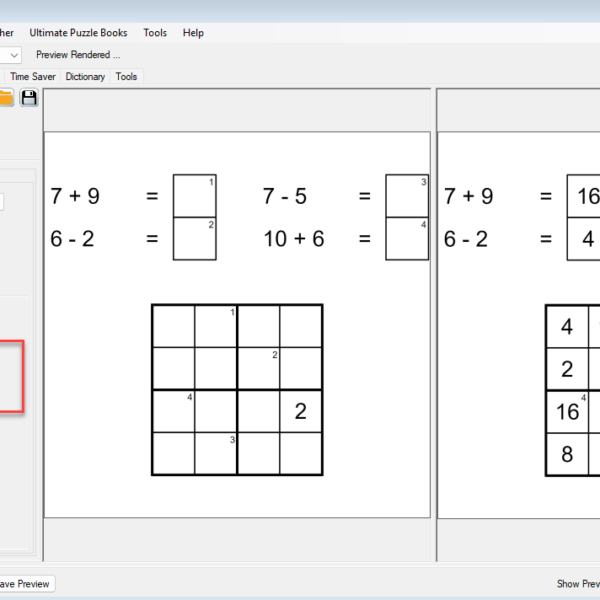Click the puzzle grid cell labeled 1
This screenshot has height=600, width=600.
click(x=216, y=326)
